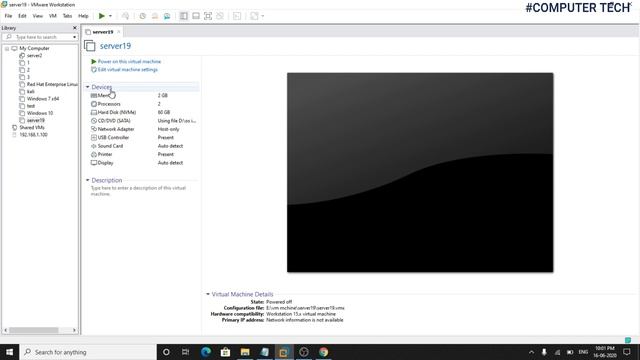Open the File menu
Viewport: 640px width, 360px height.
[8, 16]
